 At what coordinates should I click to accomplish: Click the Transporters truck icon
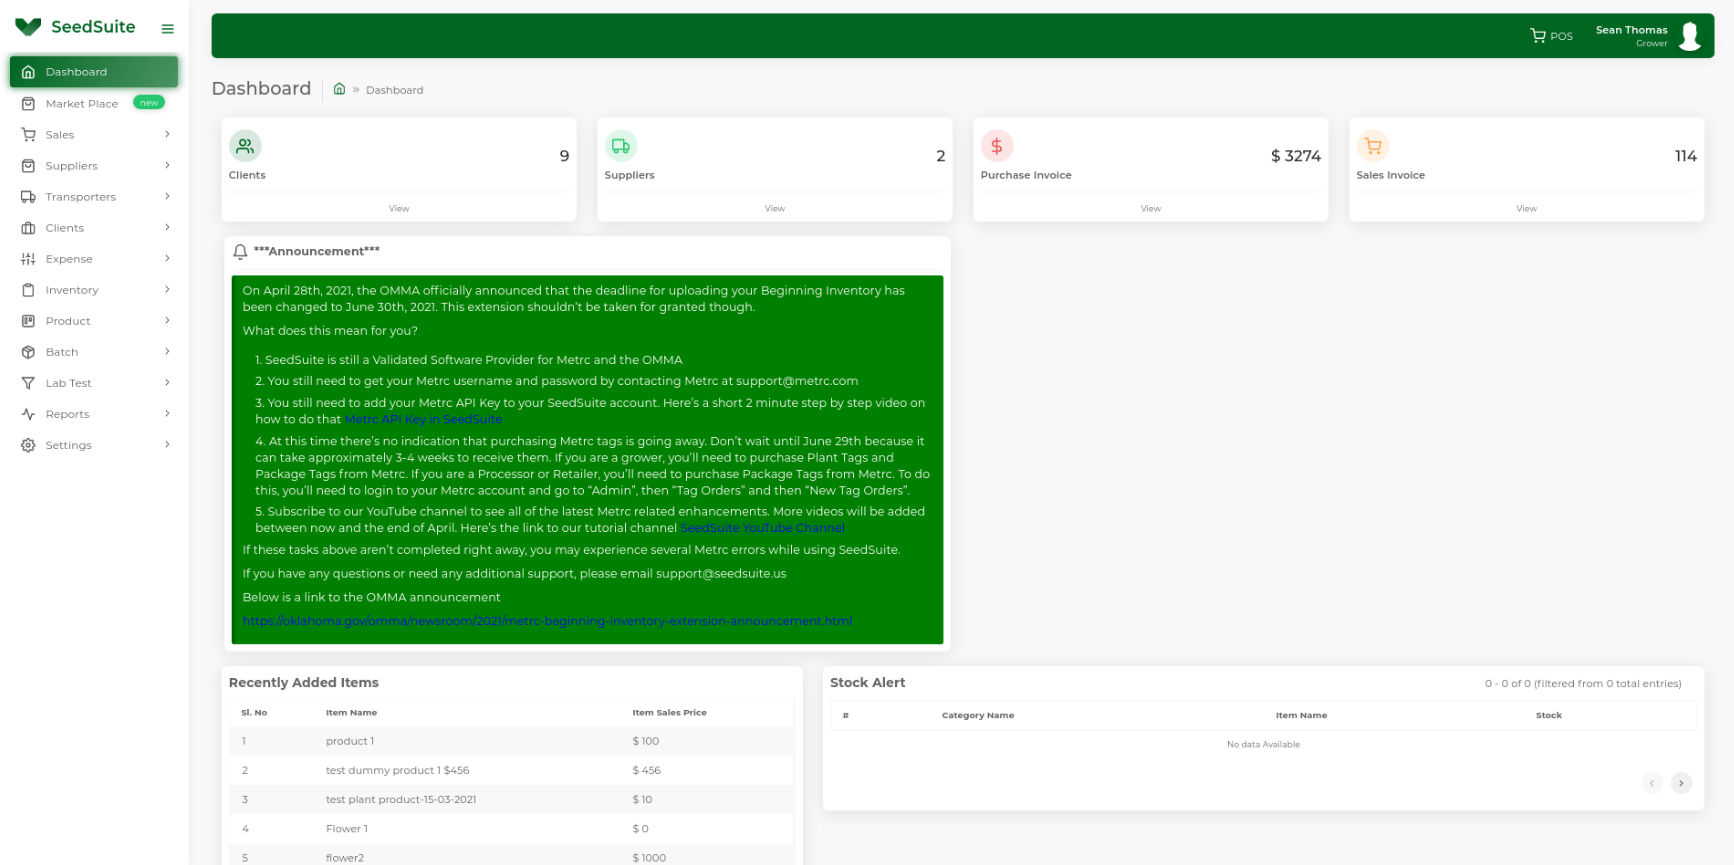(28, 197)
